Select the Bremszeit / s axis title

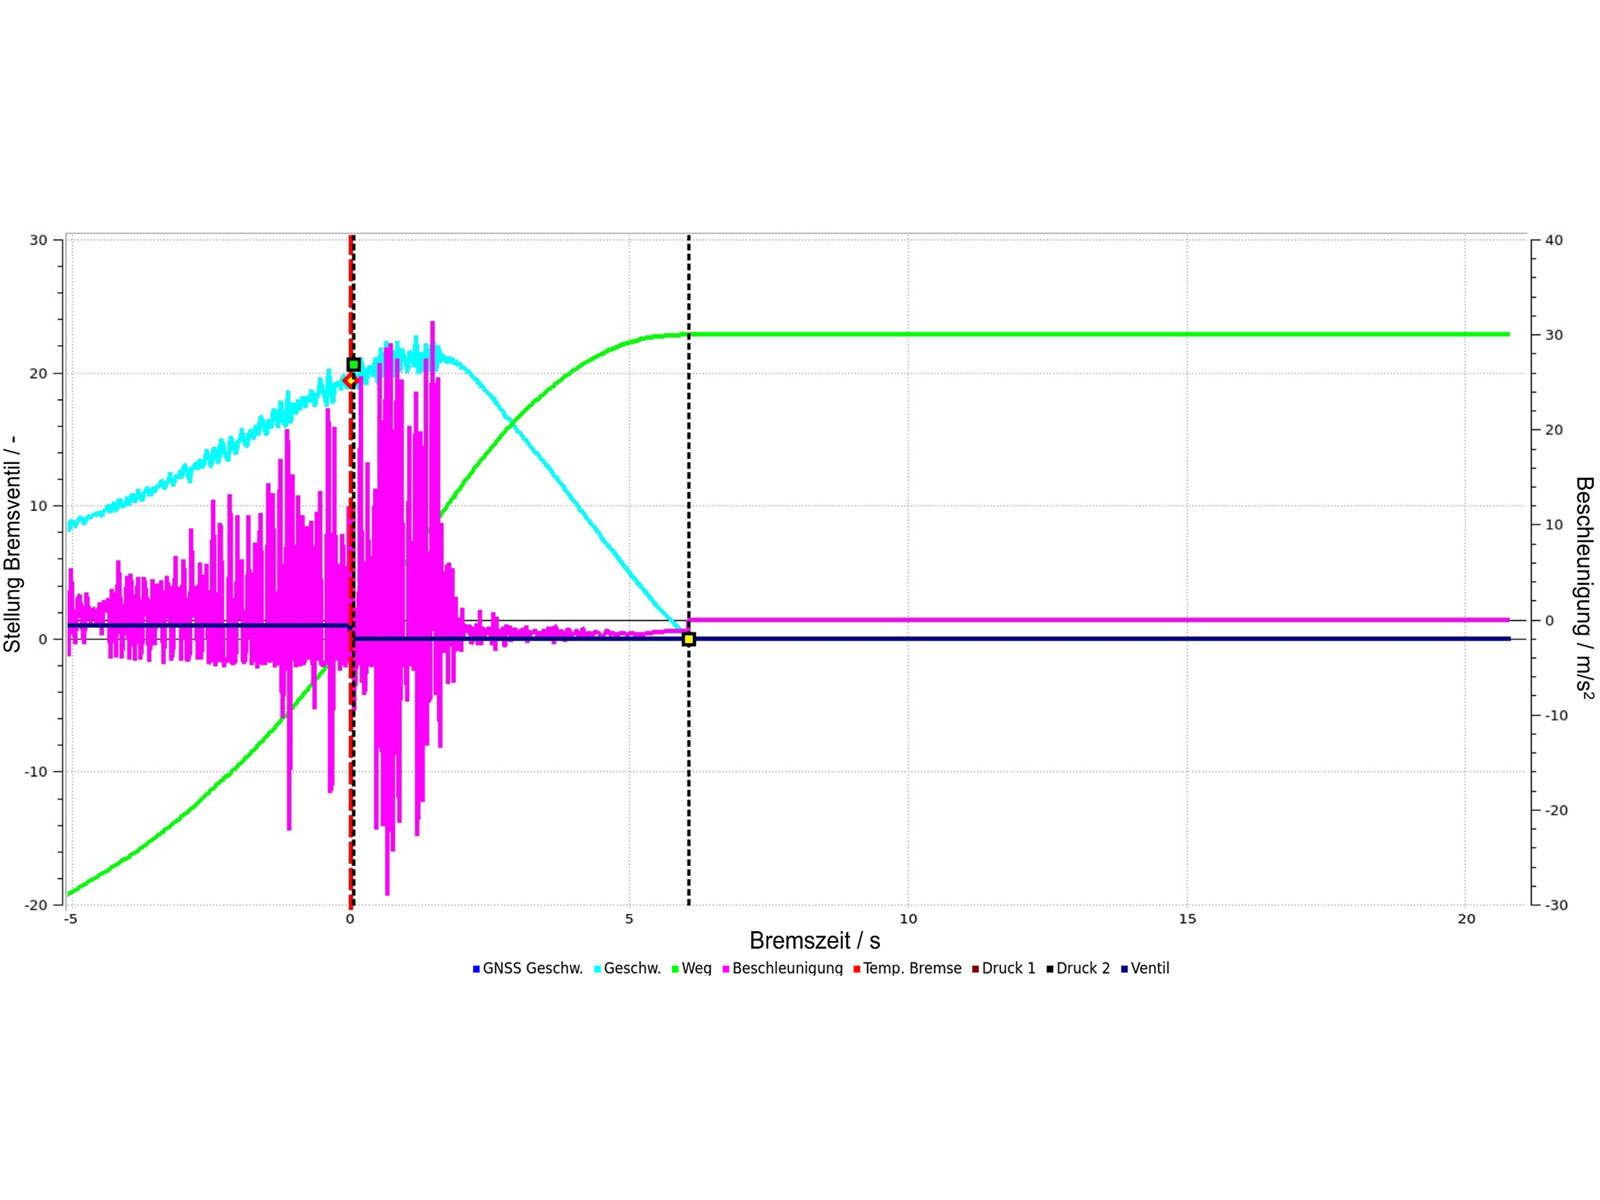tap(814, 941)
